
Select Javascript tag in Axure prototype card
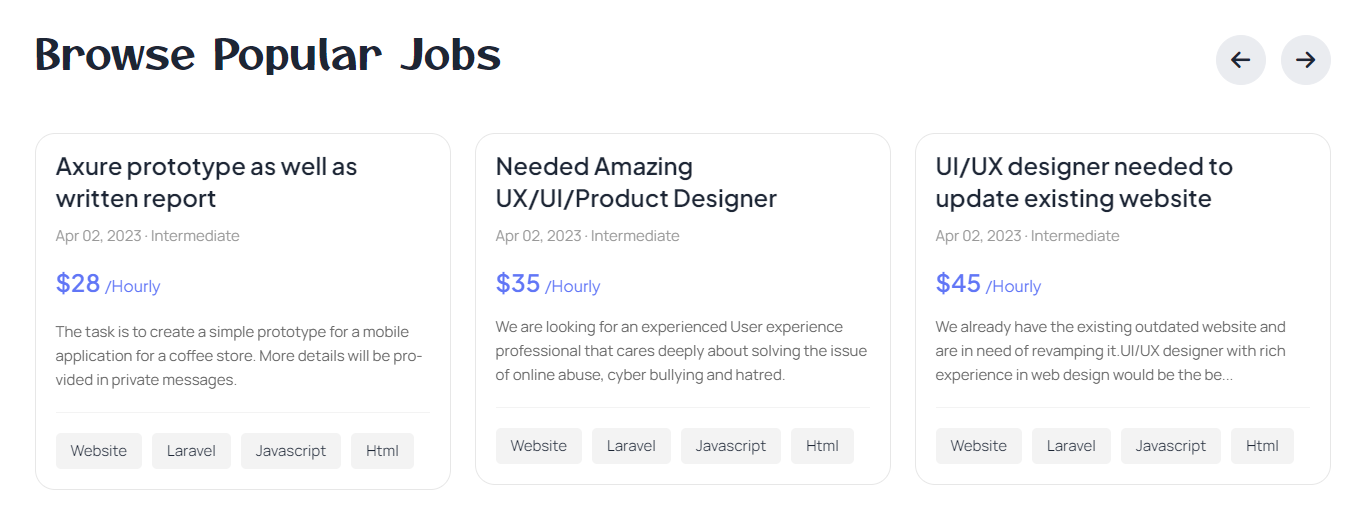290,451
